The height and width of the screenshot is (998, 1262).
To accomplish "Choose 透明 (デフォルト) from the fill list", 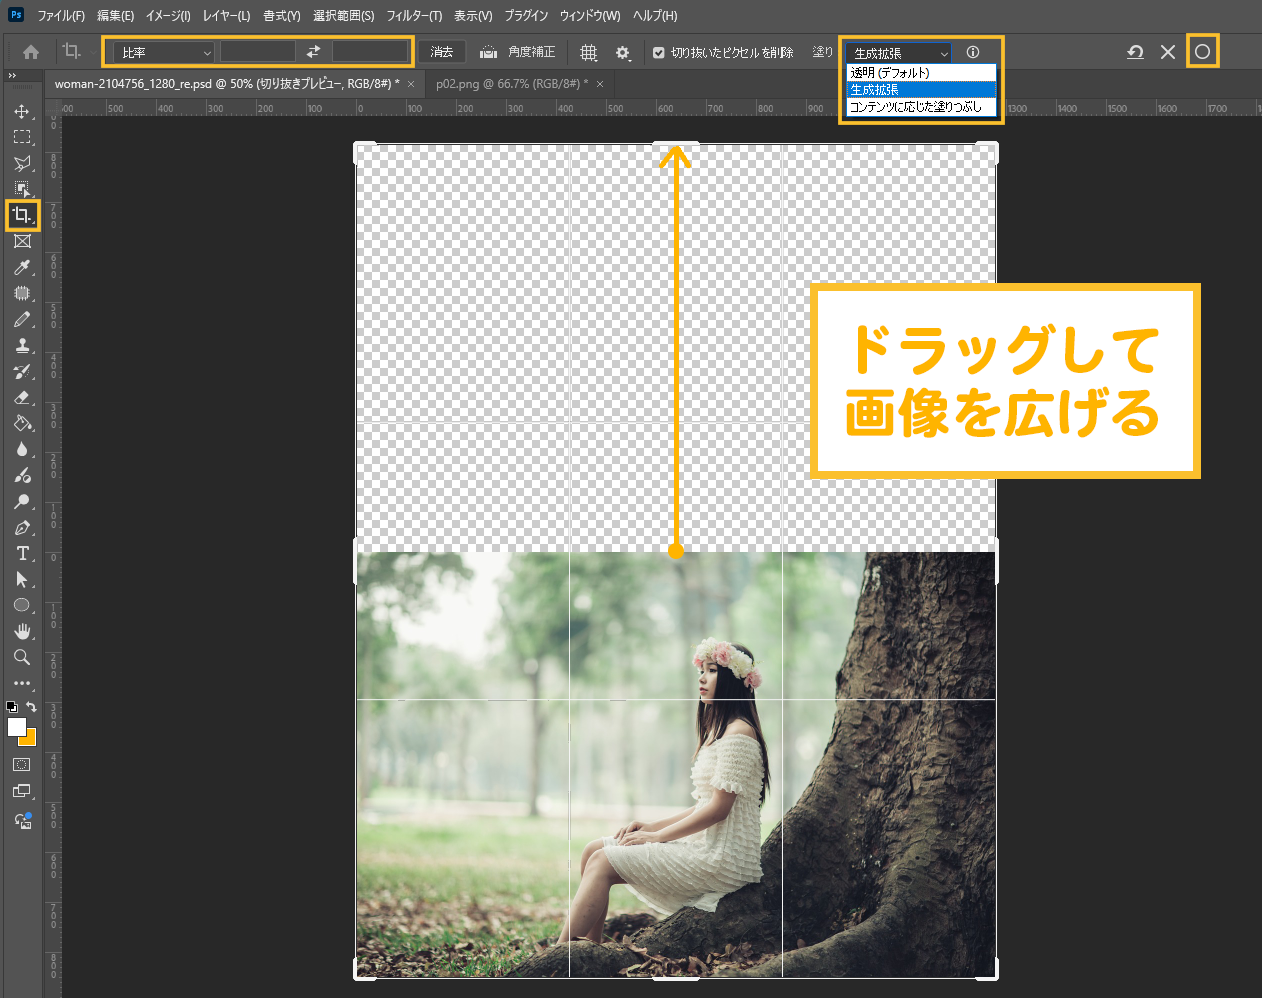I will 921,73.
